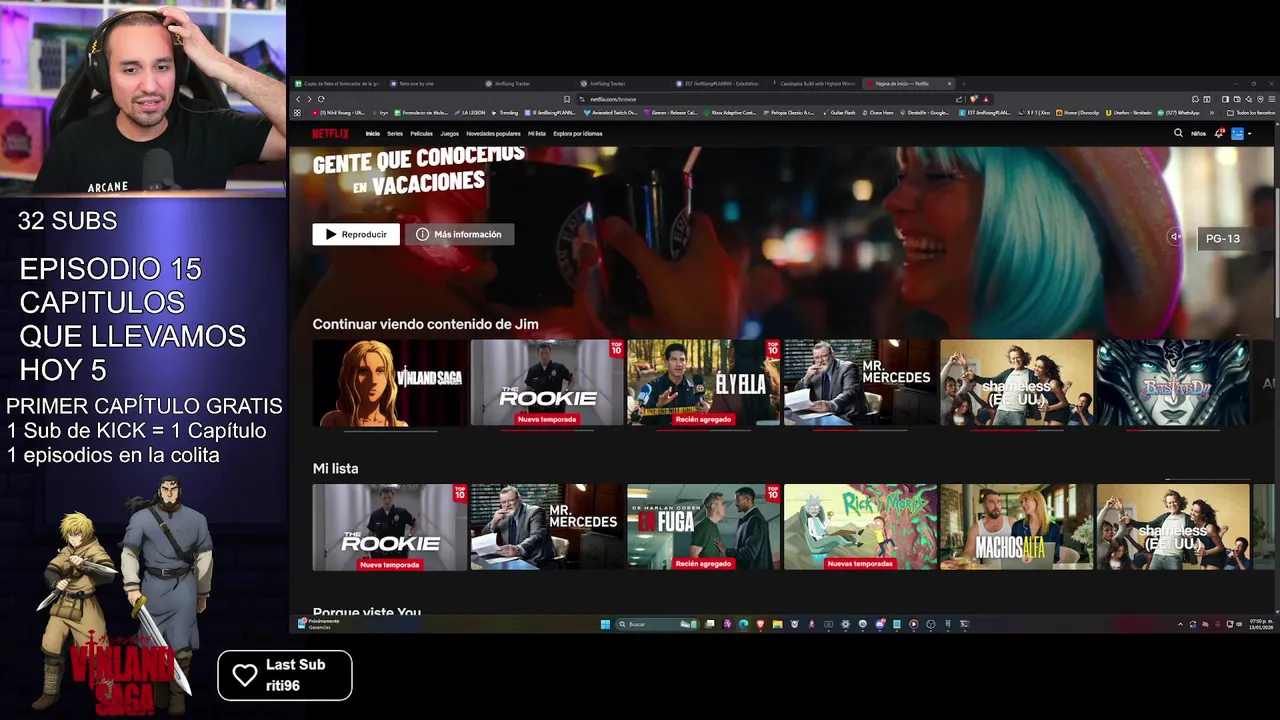Open Trending bookmark
This screenshot has height=720, width=1280.
click(505, 113)
